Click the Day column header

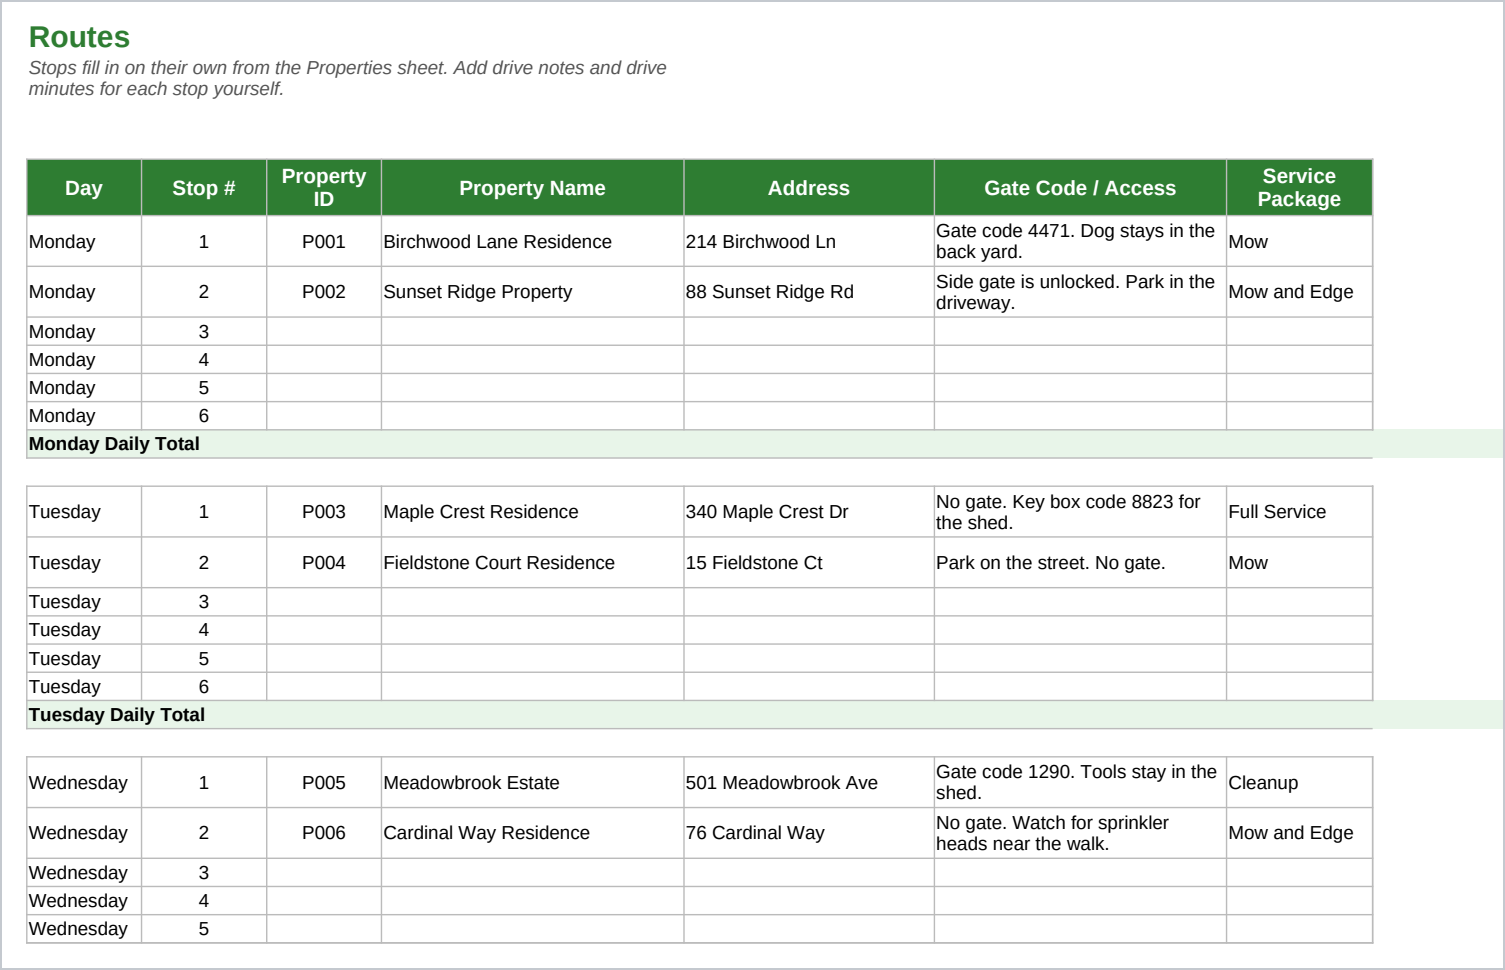(84, 188)
